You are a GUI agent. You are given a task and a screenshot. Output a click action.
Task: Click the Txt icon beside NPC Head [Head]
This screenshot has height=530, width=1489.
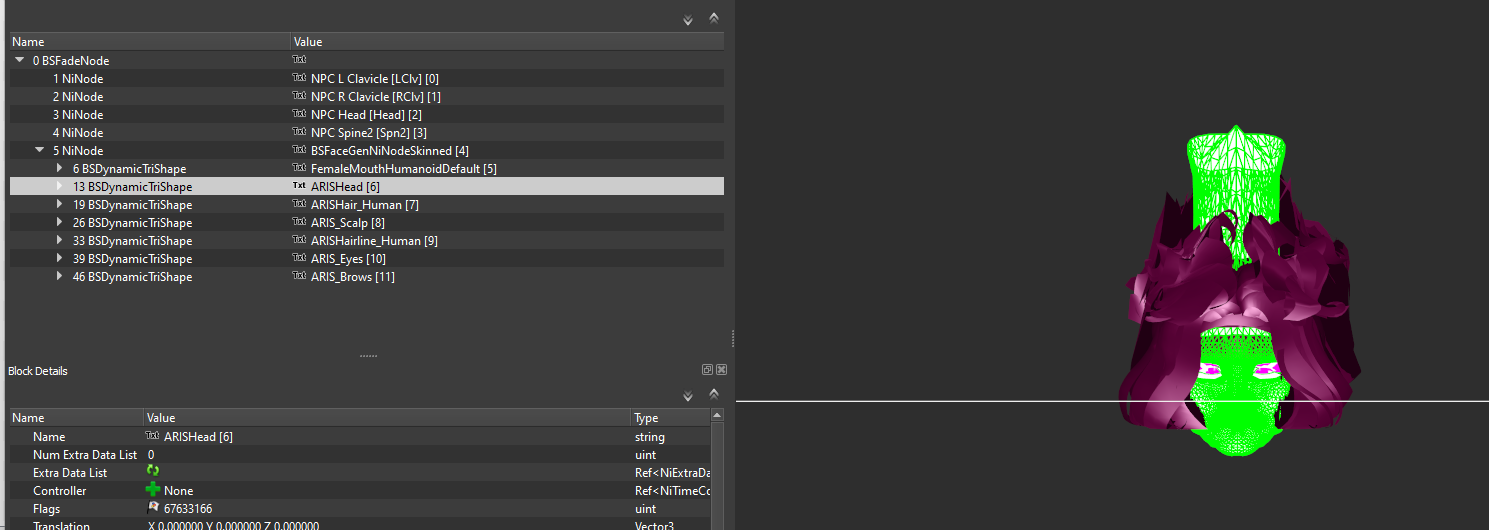tap(299, 114)
